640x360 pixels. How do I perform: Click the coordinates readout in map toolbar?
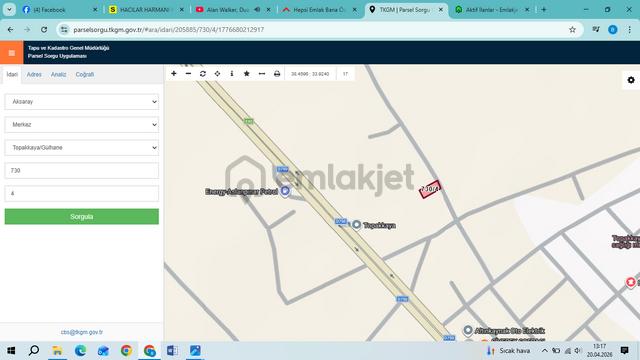point(310,74)
